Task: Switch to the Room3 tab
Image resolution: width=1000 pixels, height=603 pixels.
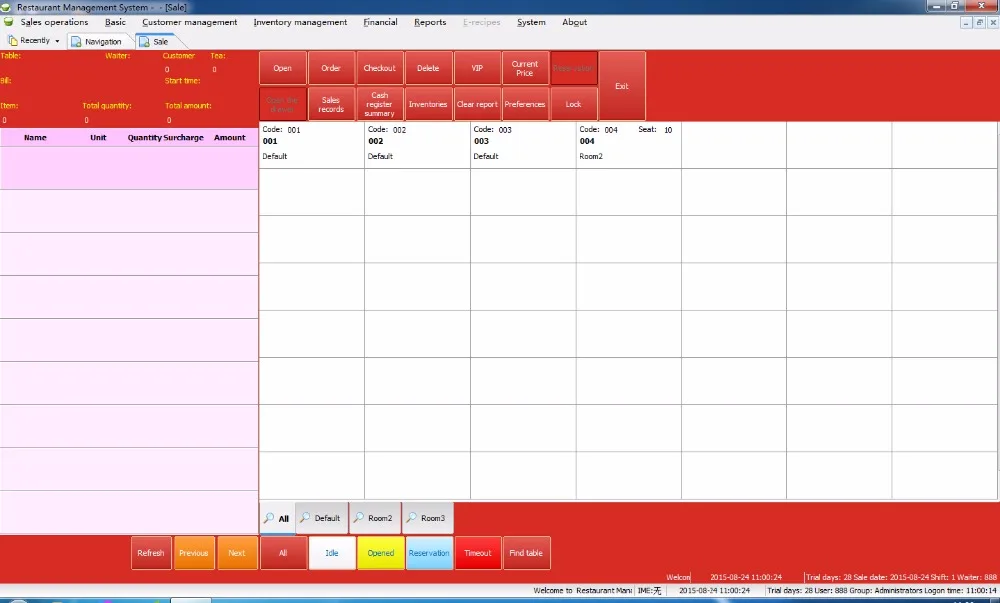Action: [x=428, y=518]
